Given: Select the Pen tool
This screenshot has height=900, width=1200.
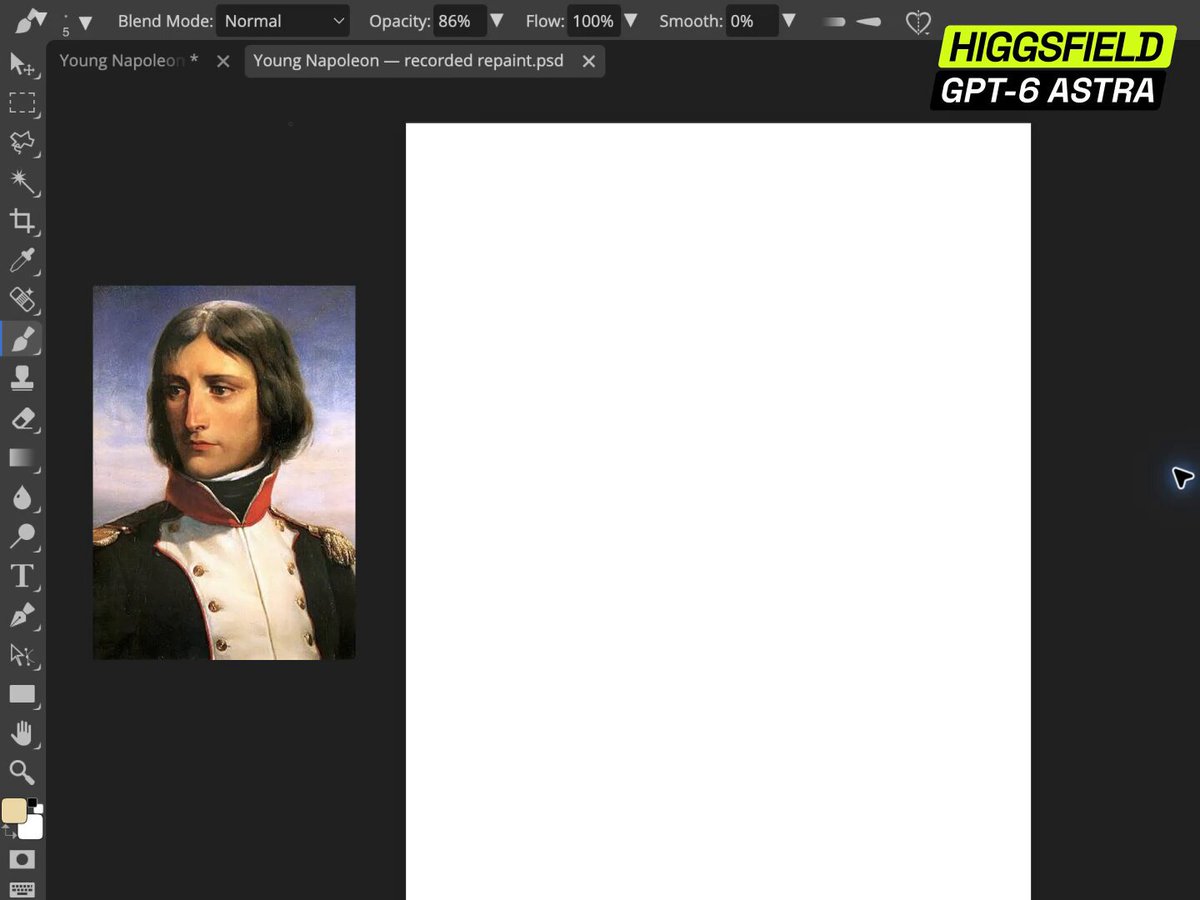Looking at the screenshot, I should (x=22, y=615).
